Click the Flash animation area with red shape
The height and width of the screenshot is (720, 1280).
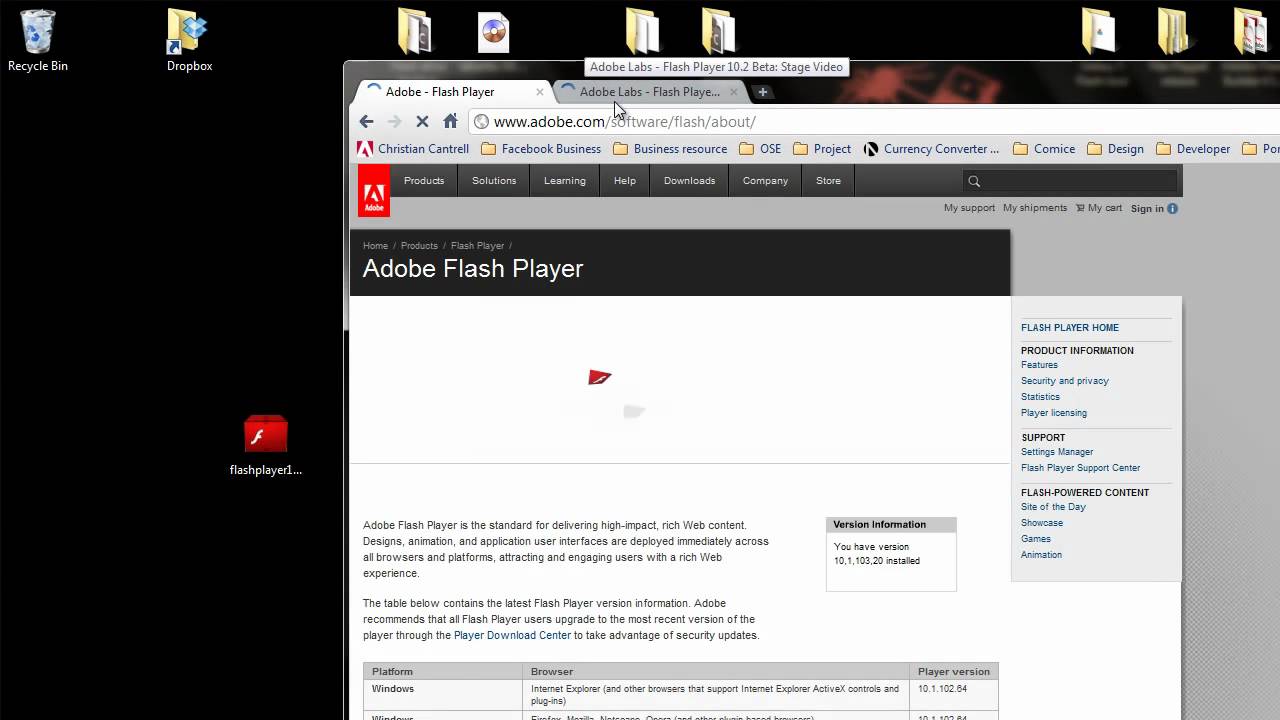(x=680, y=380)
